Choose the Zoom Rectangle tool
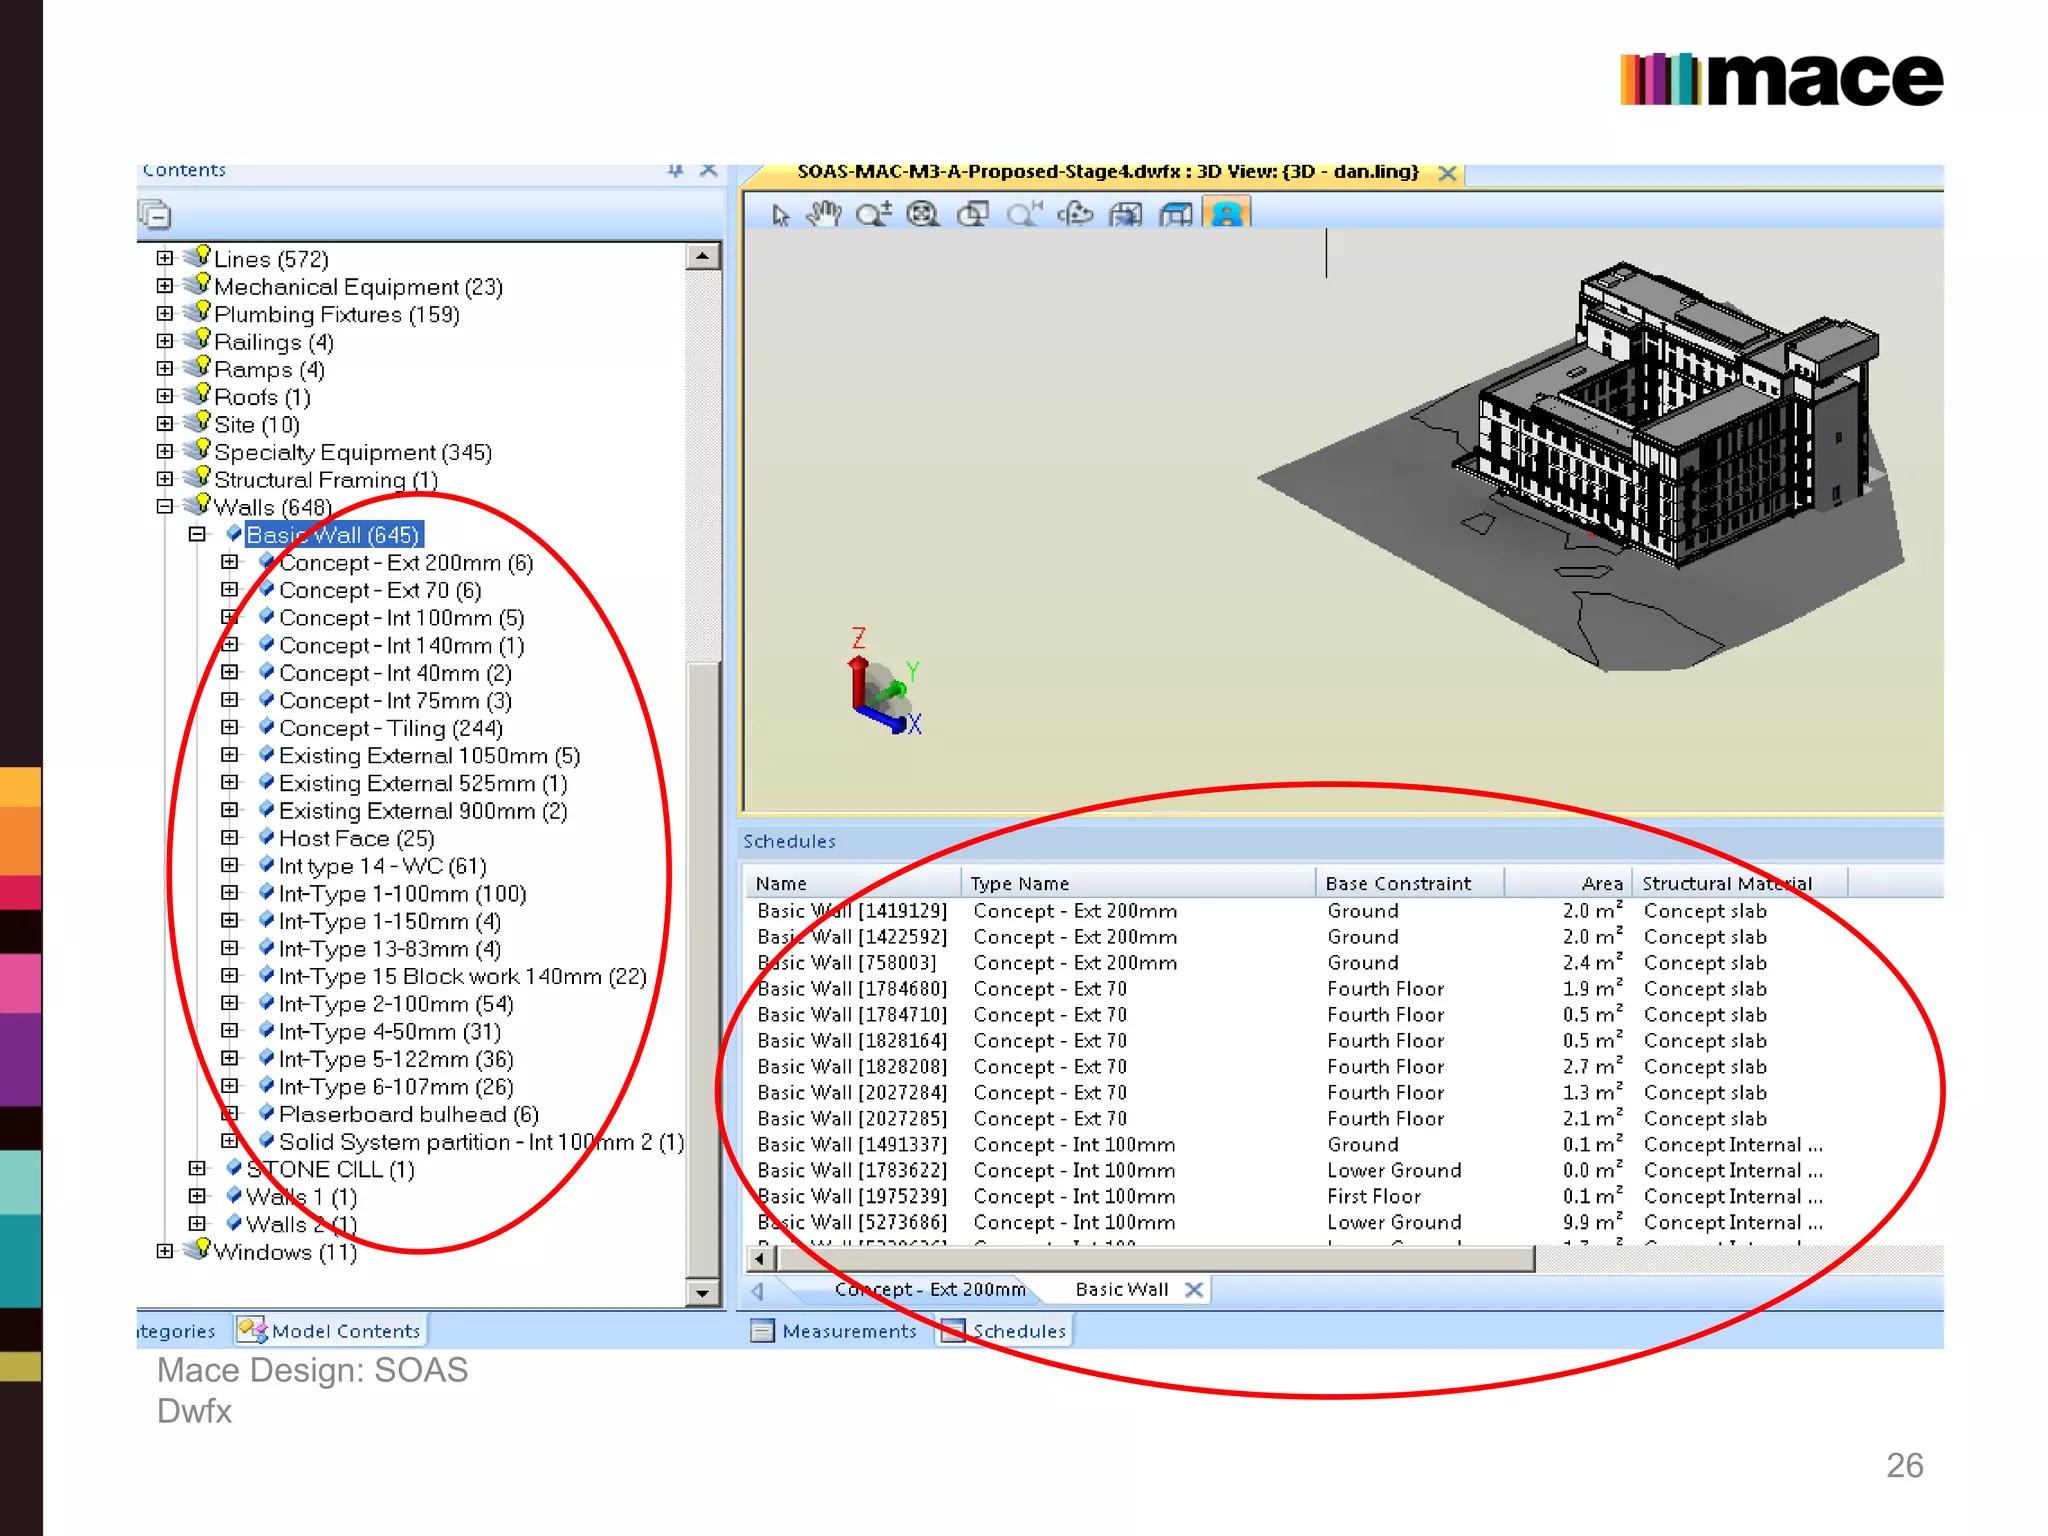2048x1536 pixels. point(973,214)
